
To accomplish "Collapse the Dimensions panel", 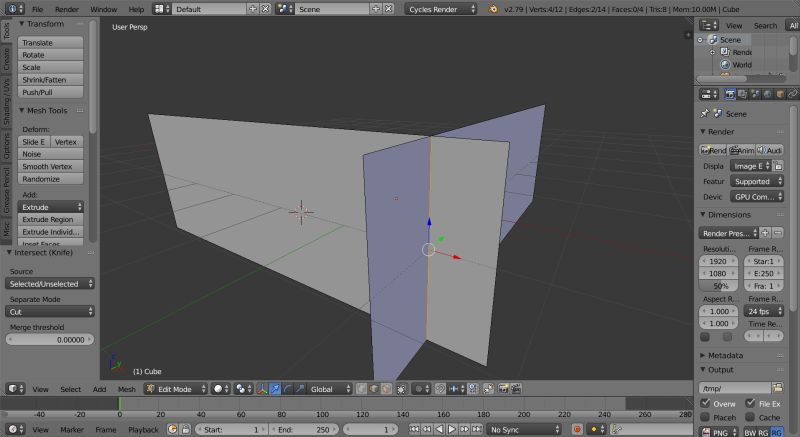I will click(727, 215).
